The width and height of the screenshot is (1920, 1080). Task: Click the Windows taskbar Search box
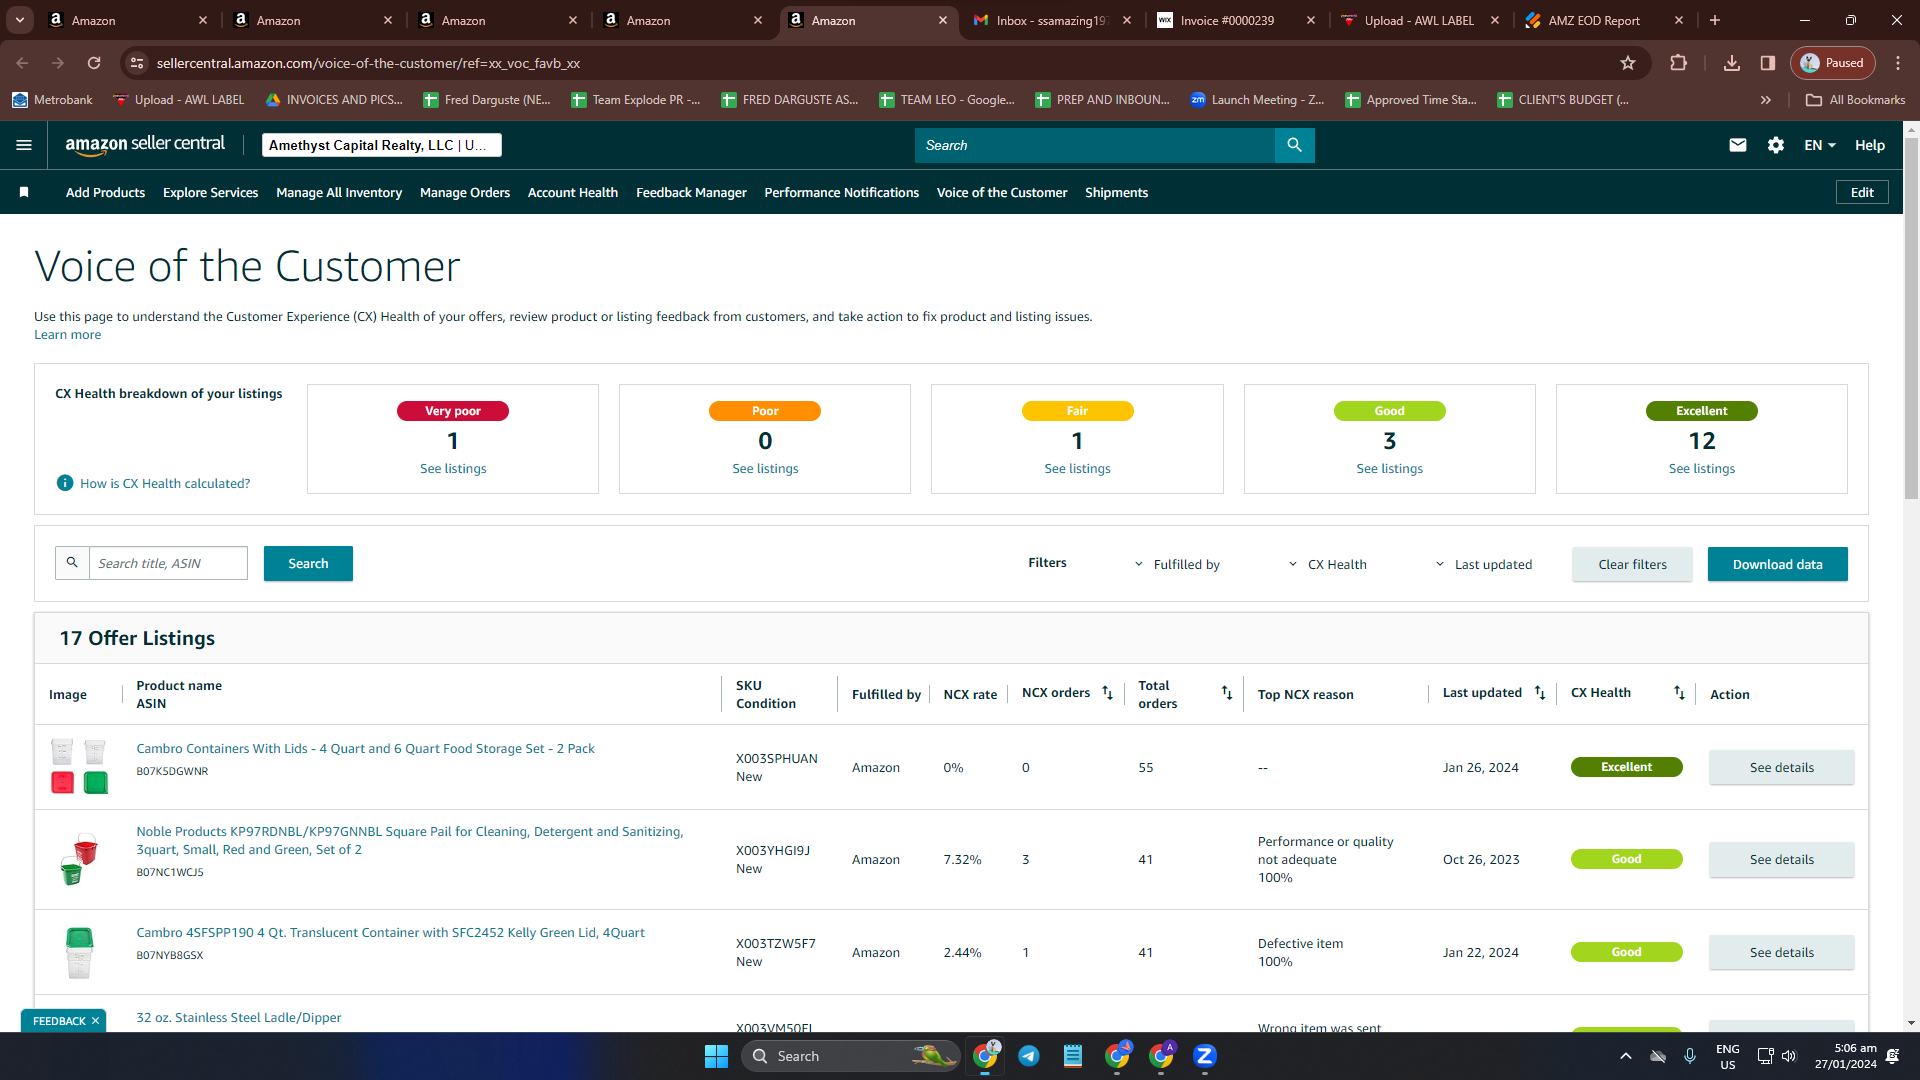click(x=850, y=1056)
